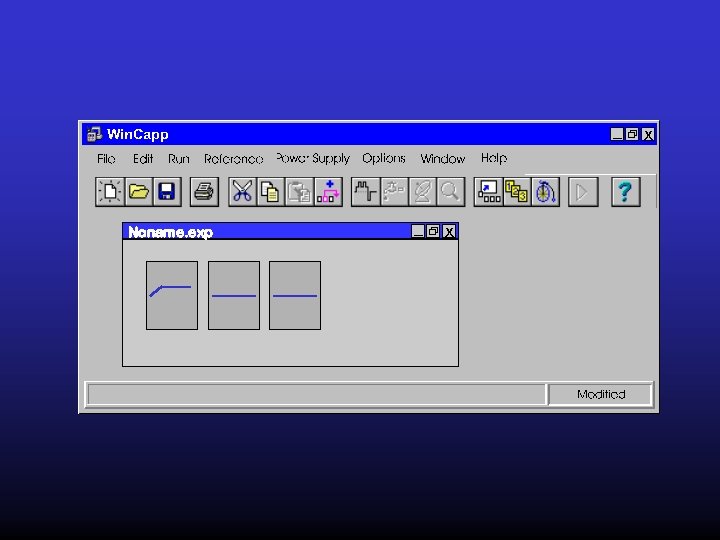
Task: Open the Options menu
Action: [x=384, y=159]
